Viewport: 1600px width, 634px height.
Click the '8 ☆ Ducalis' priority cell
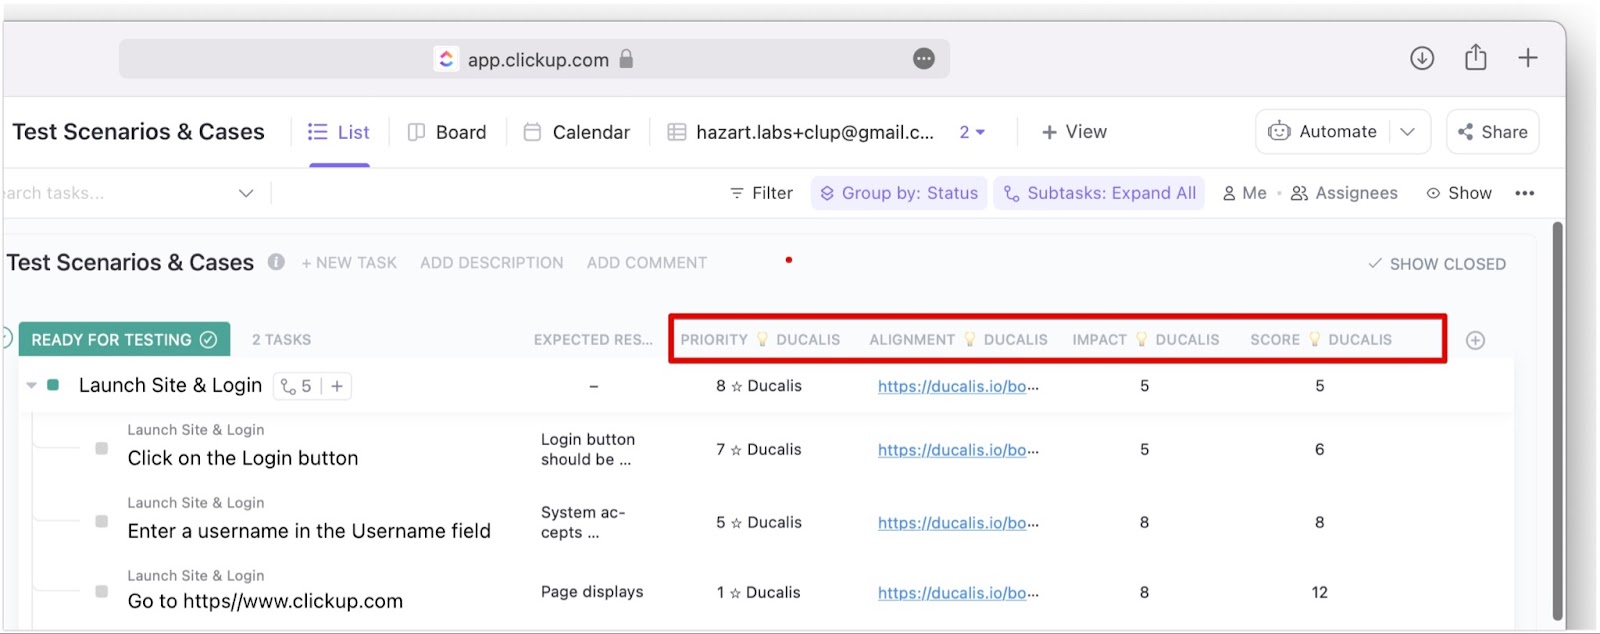point(759,386)
